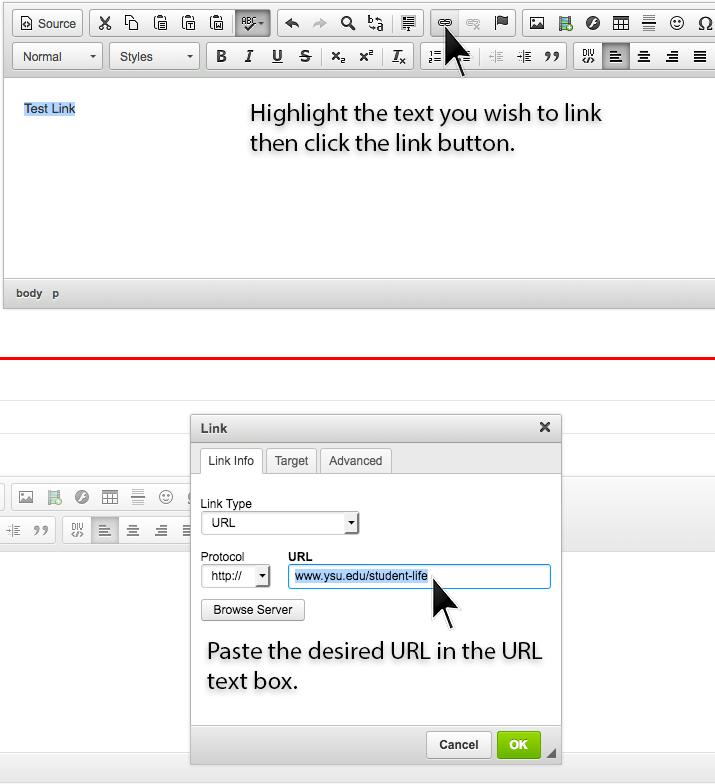Select Justify alignment in top toolbar

pos(700,56)
